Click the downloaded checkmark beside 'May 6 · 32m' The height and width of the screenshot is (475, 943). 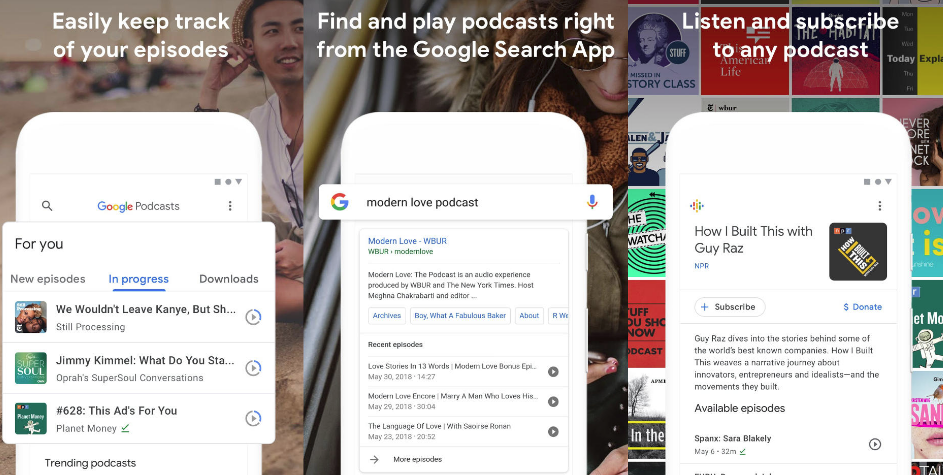click(743, 451)
